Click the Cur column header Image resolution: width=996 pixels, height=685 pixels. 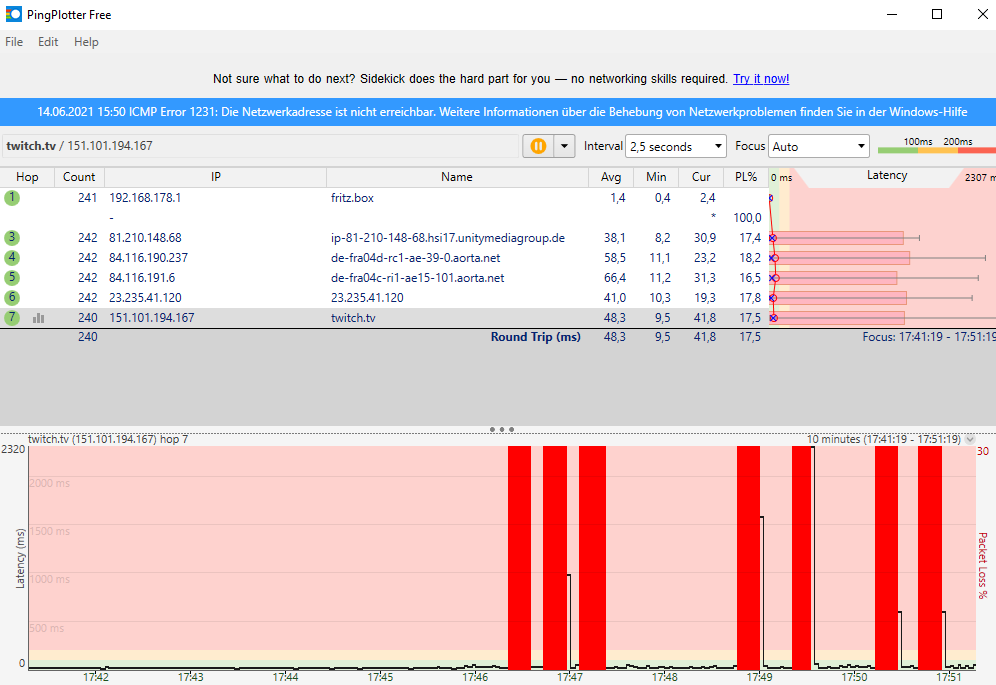701,177
